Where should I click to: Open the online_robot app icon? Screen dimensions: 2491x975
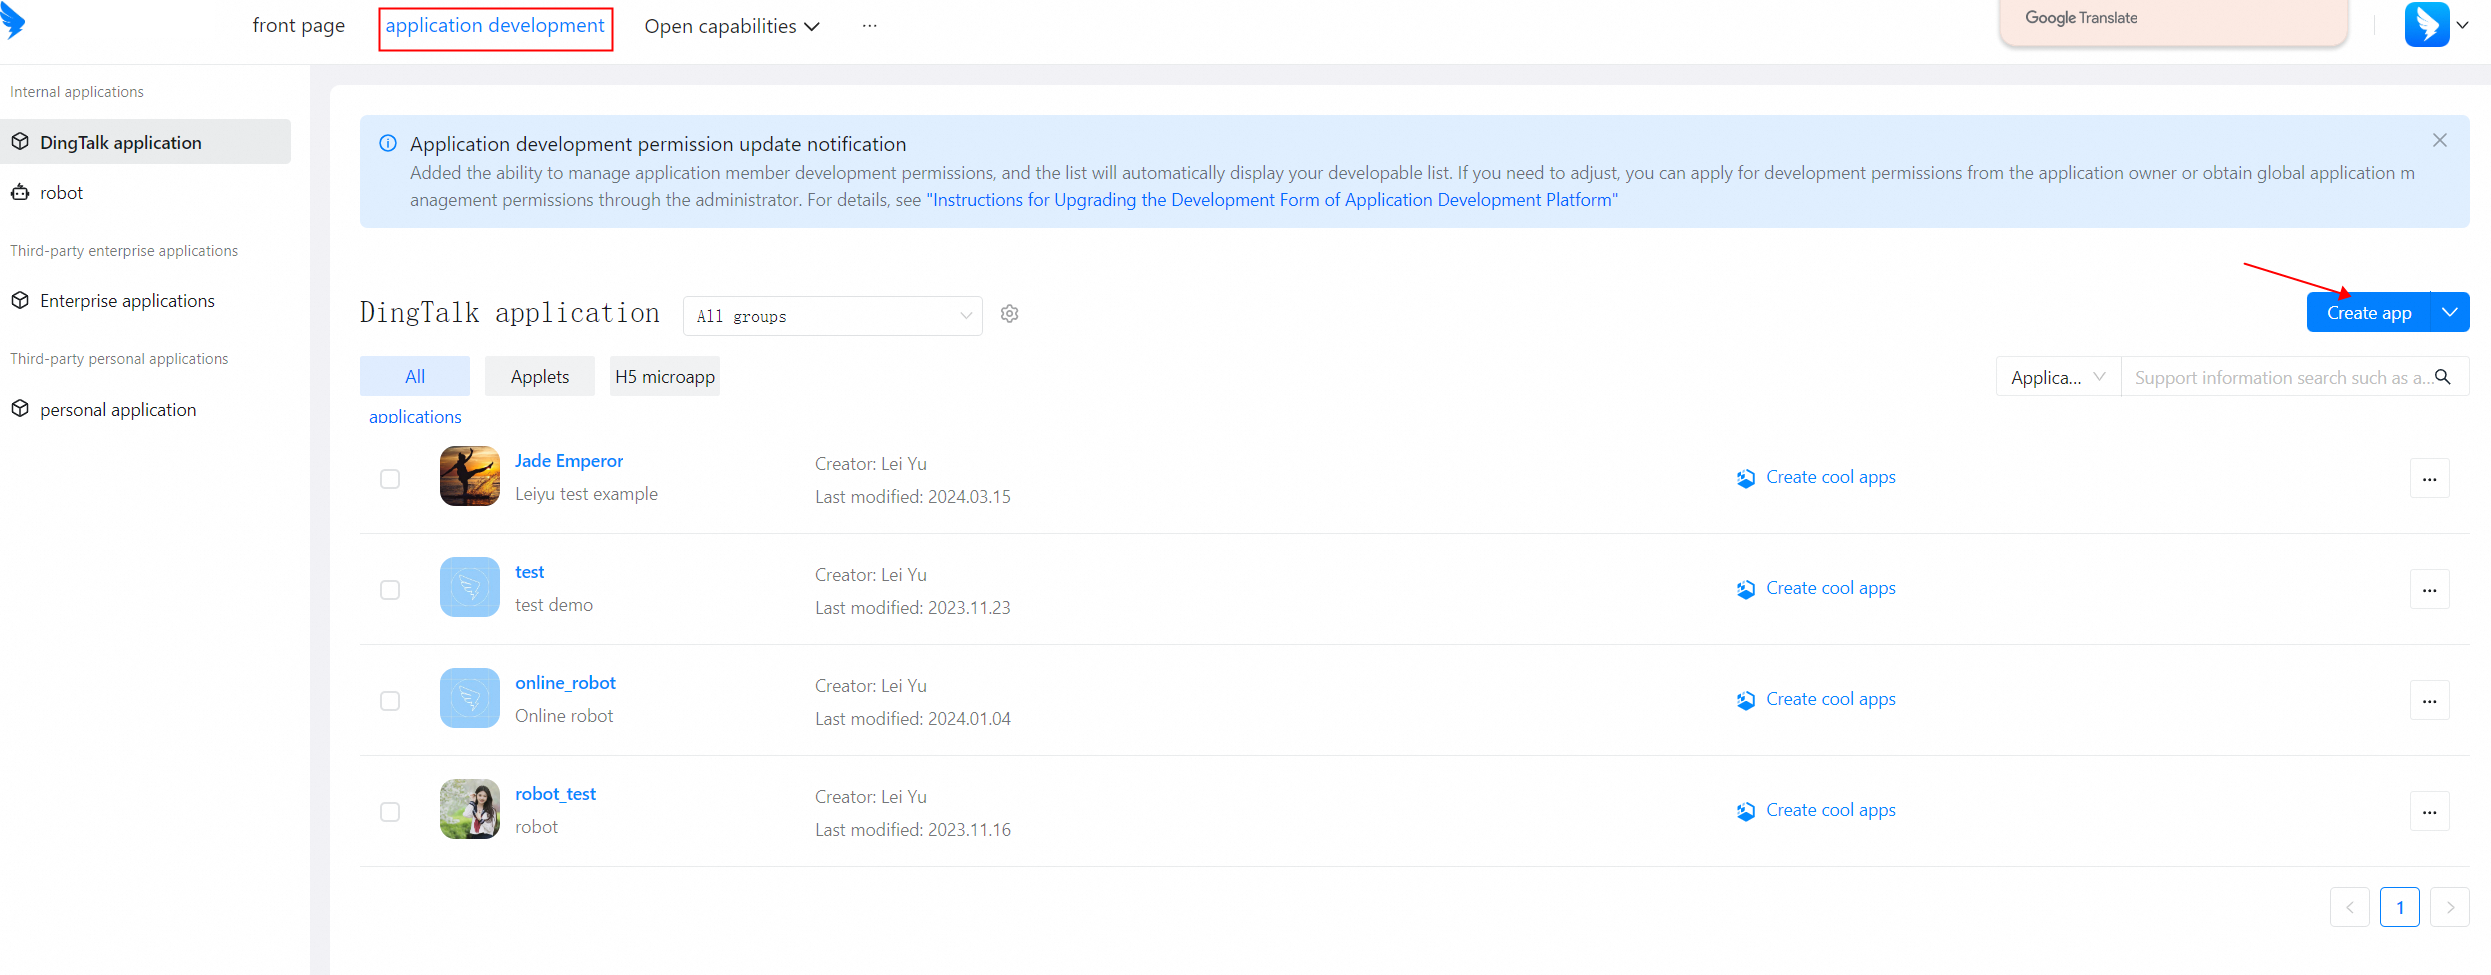coord(470,698)
